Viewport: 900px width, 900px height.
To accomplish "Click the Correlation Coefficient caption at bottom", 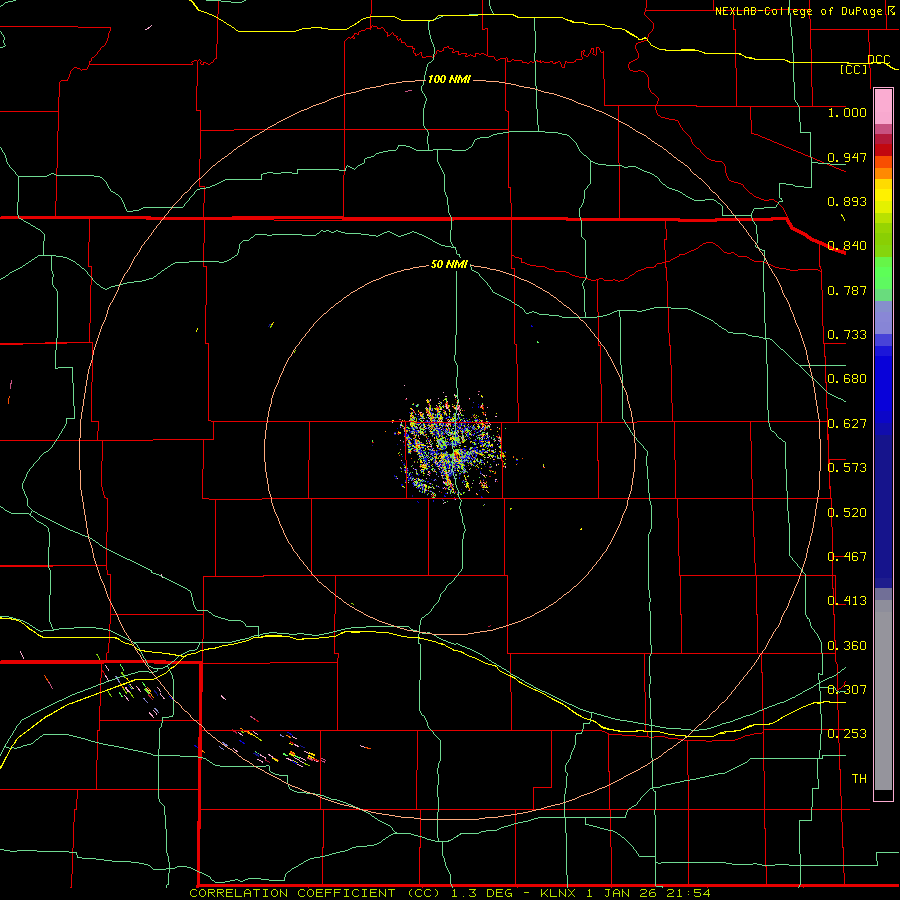I will click(x=449, y=893).
